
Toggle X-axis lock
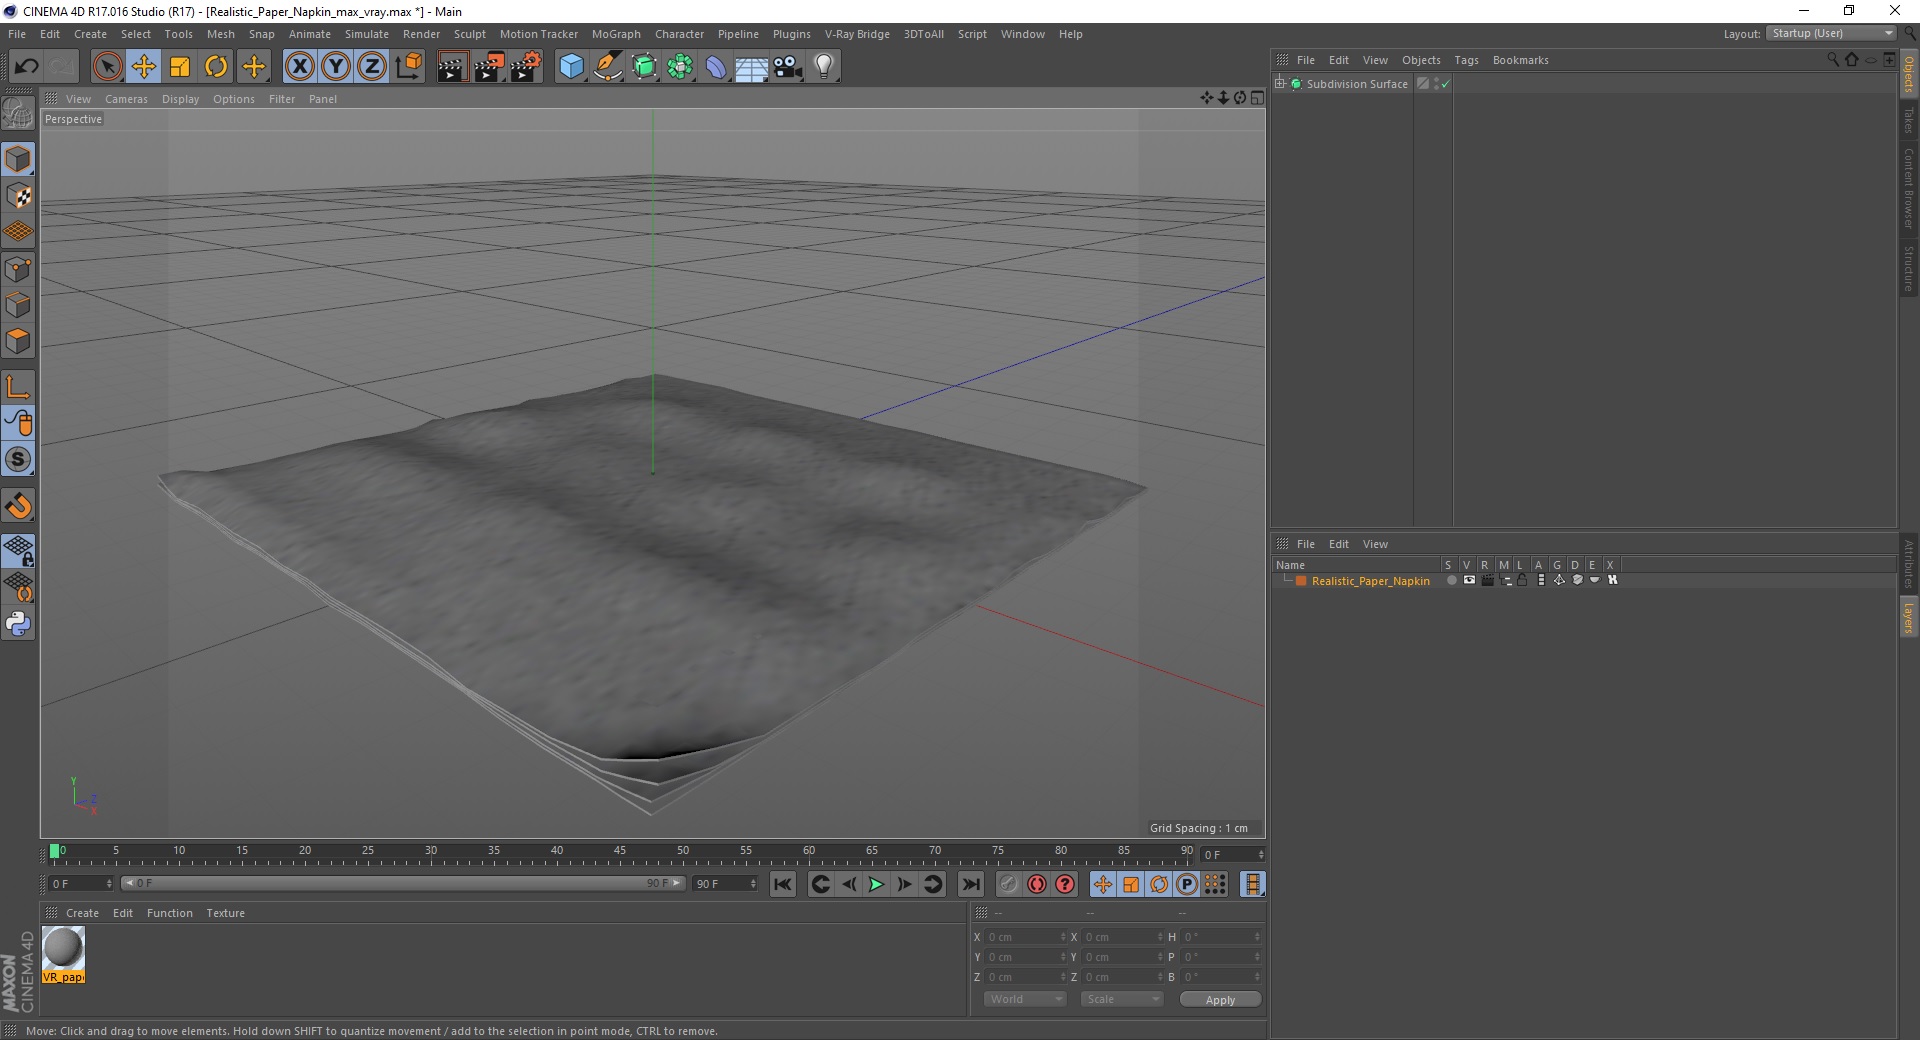coord(299,67)
